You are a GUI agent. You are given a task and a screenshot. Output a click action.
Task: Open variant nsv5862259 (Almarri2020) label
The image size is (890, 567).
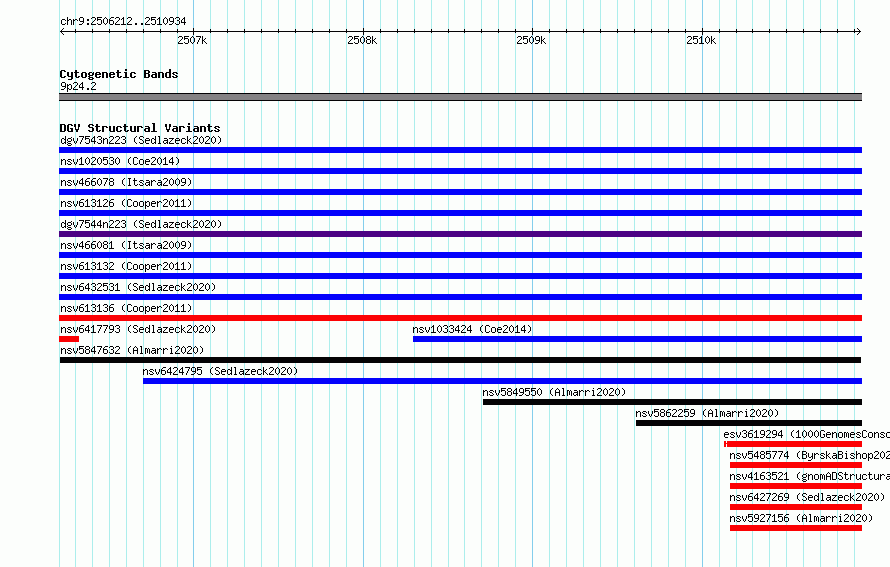click(x=707, y=413)
